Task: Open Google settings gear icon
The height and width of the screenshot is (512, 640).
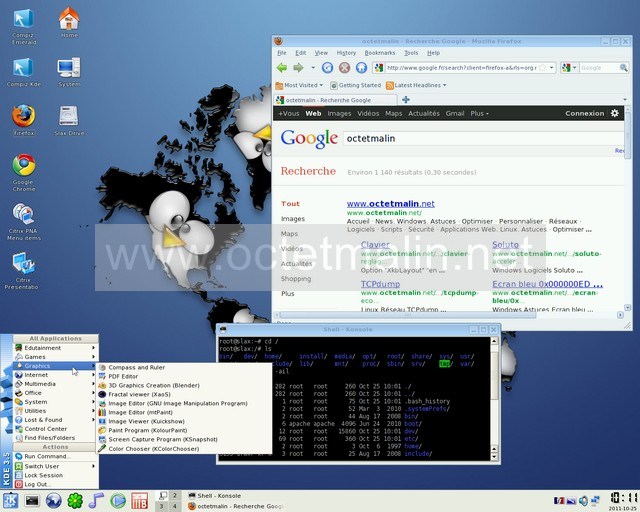Action: tap(615, 113)
